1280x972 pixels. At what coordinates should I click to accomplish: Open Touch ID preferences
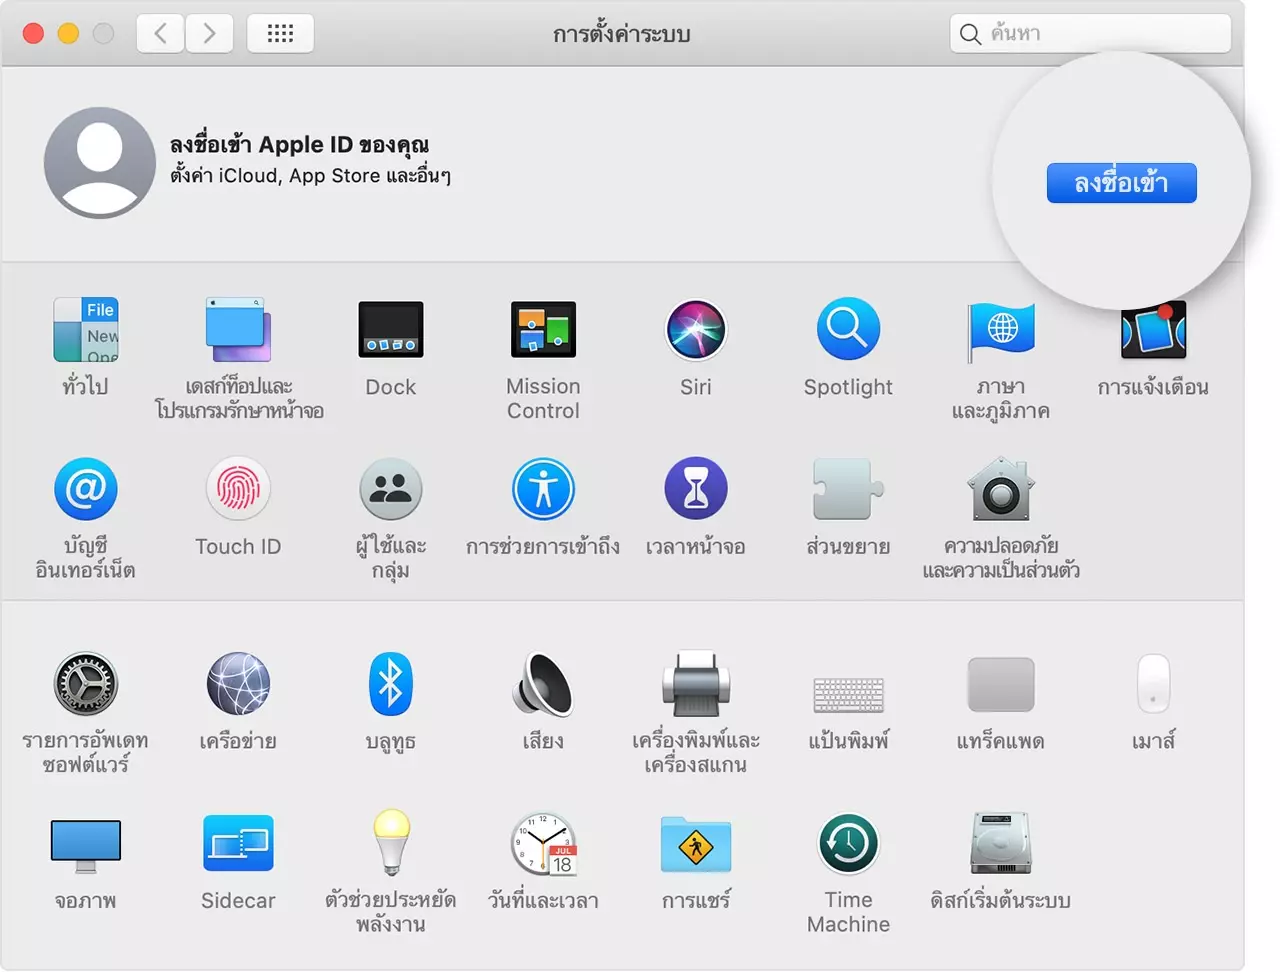(238, 489)
